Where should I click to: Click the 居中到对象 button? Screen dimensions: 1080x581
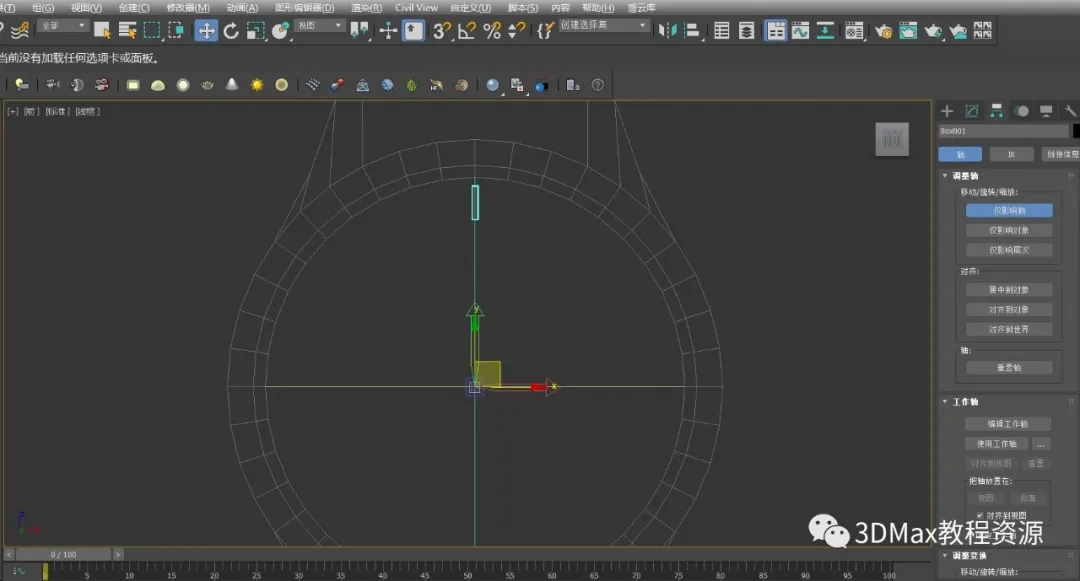point(1009,290)
